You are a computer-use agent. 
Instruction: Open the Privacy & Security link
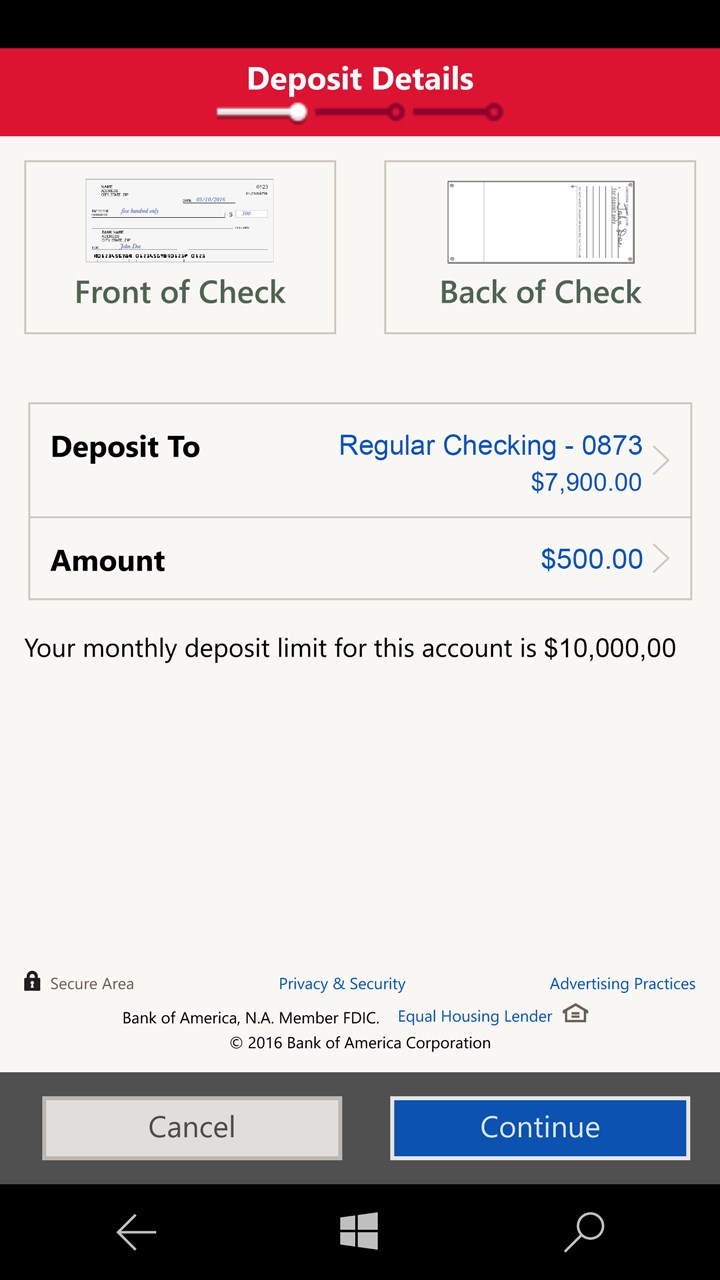pyautogui.click(x=342, y=984)
